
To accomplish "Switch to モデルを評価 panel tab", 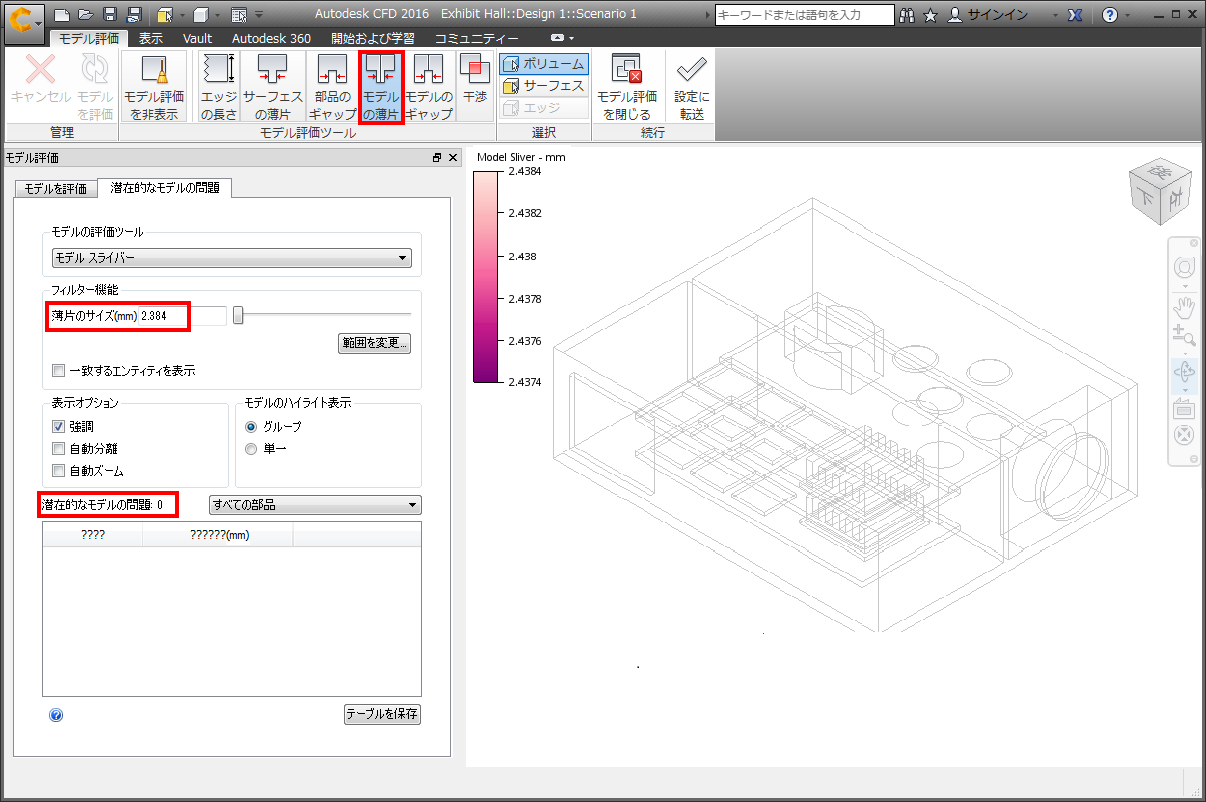I will (56, 189).
